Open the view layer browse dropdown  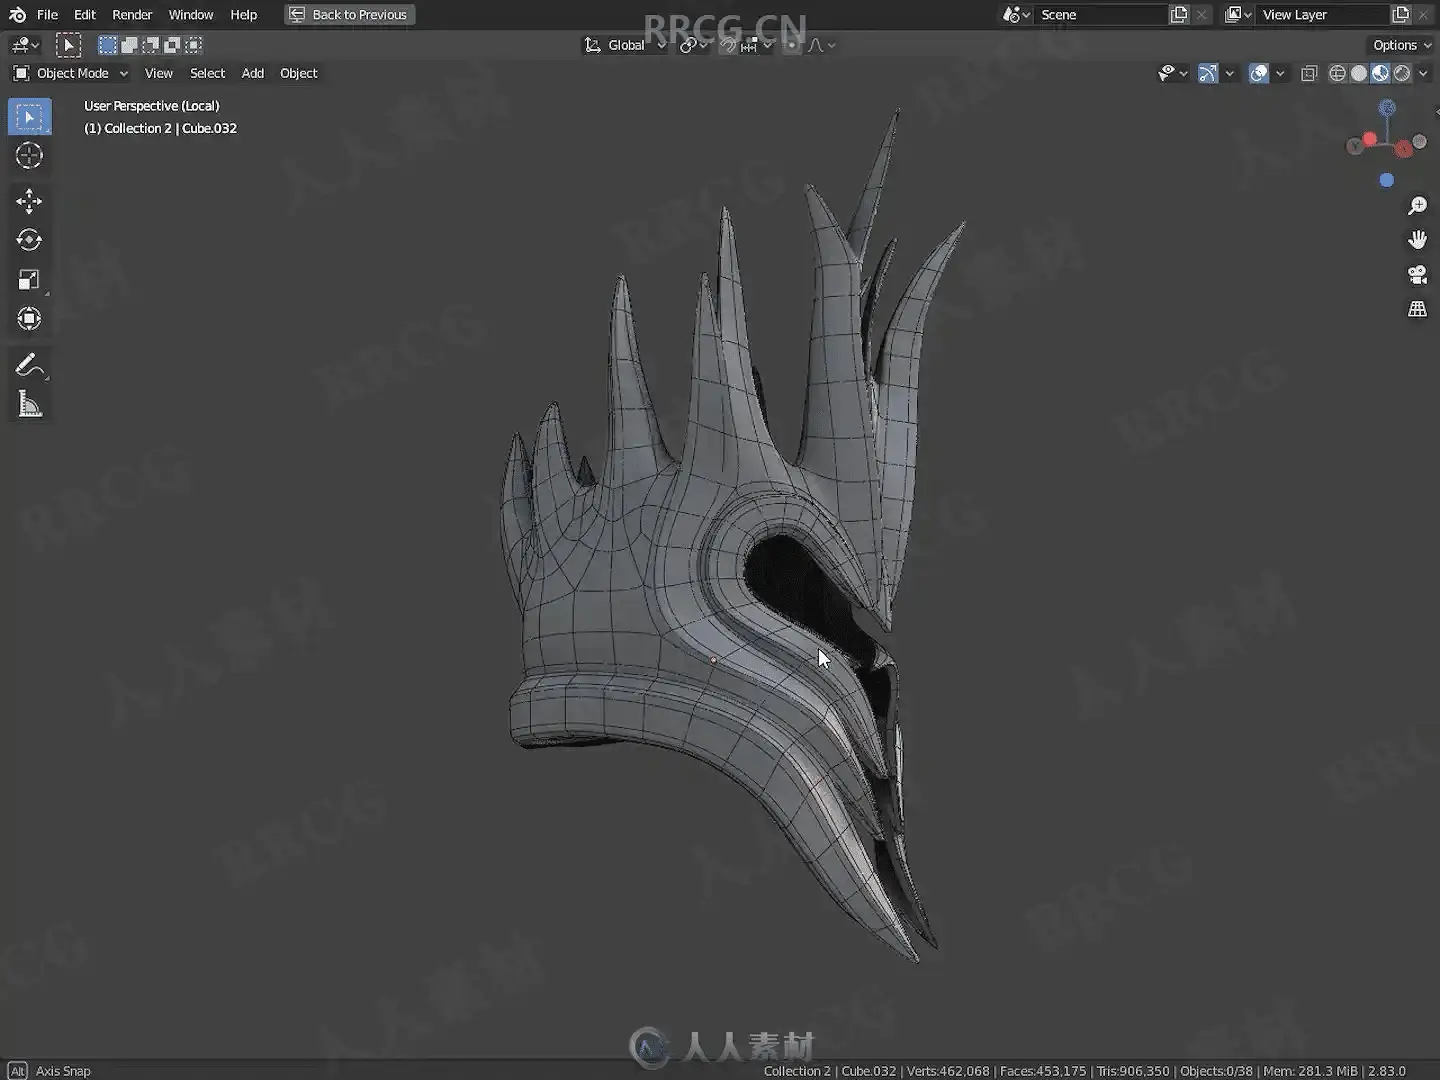(1238, 15)
